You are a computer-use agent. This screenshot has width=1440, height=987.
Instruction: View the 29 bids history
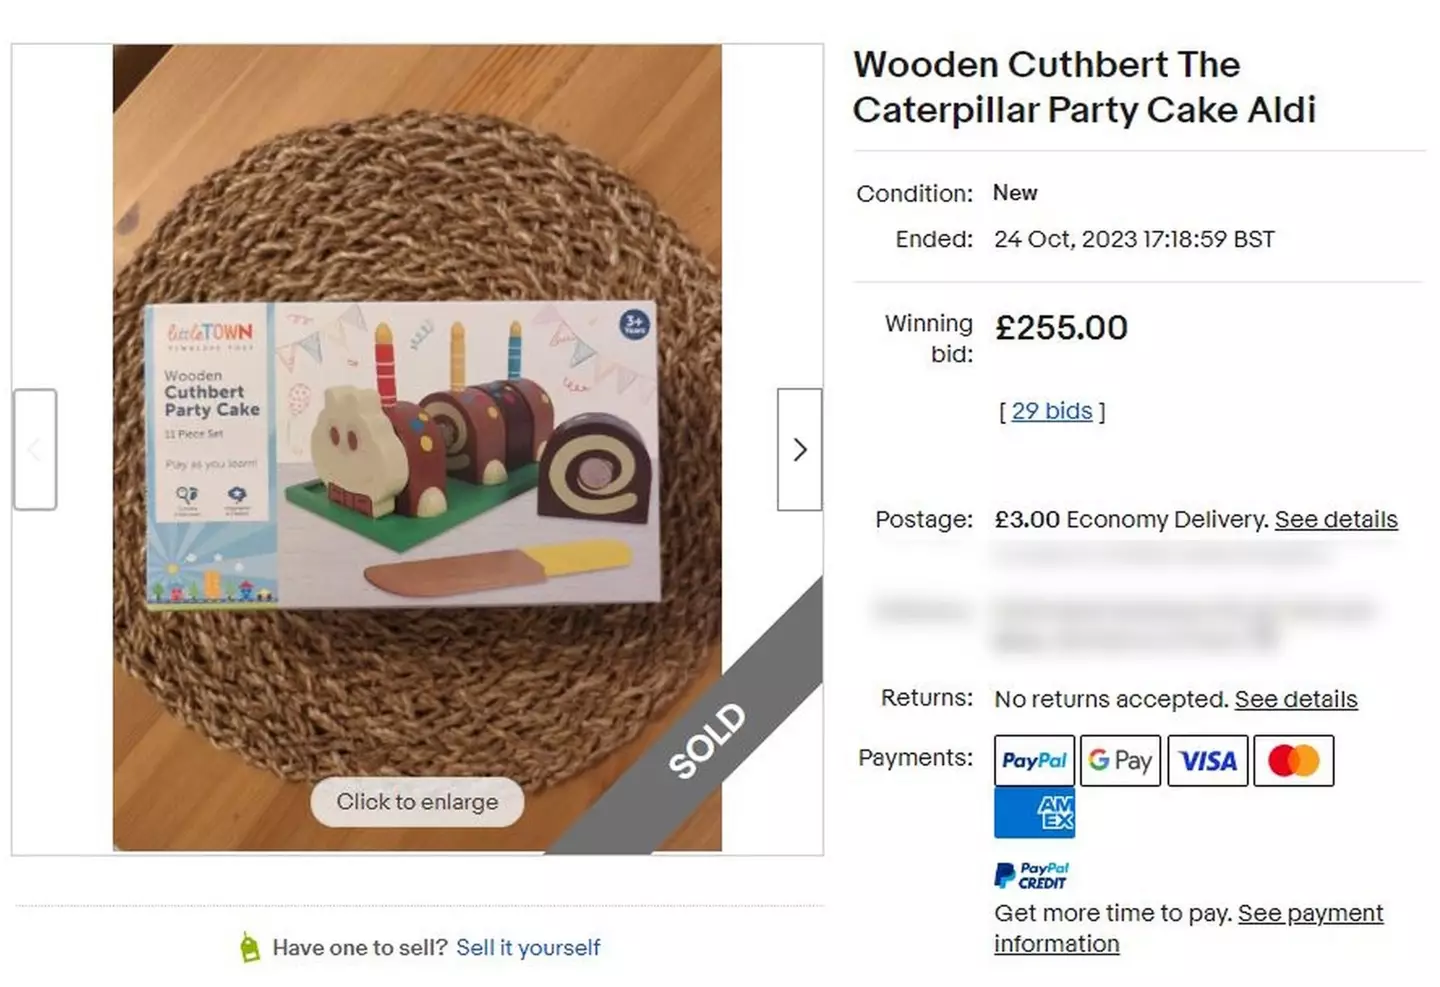tap(1050, 410)
